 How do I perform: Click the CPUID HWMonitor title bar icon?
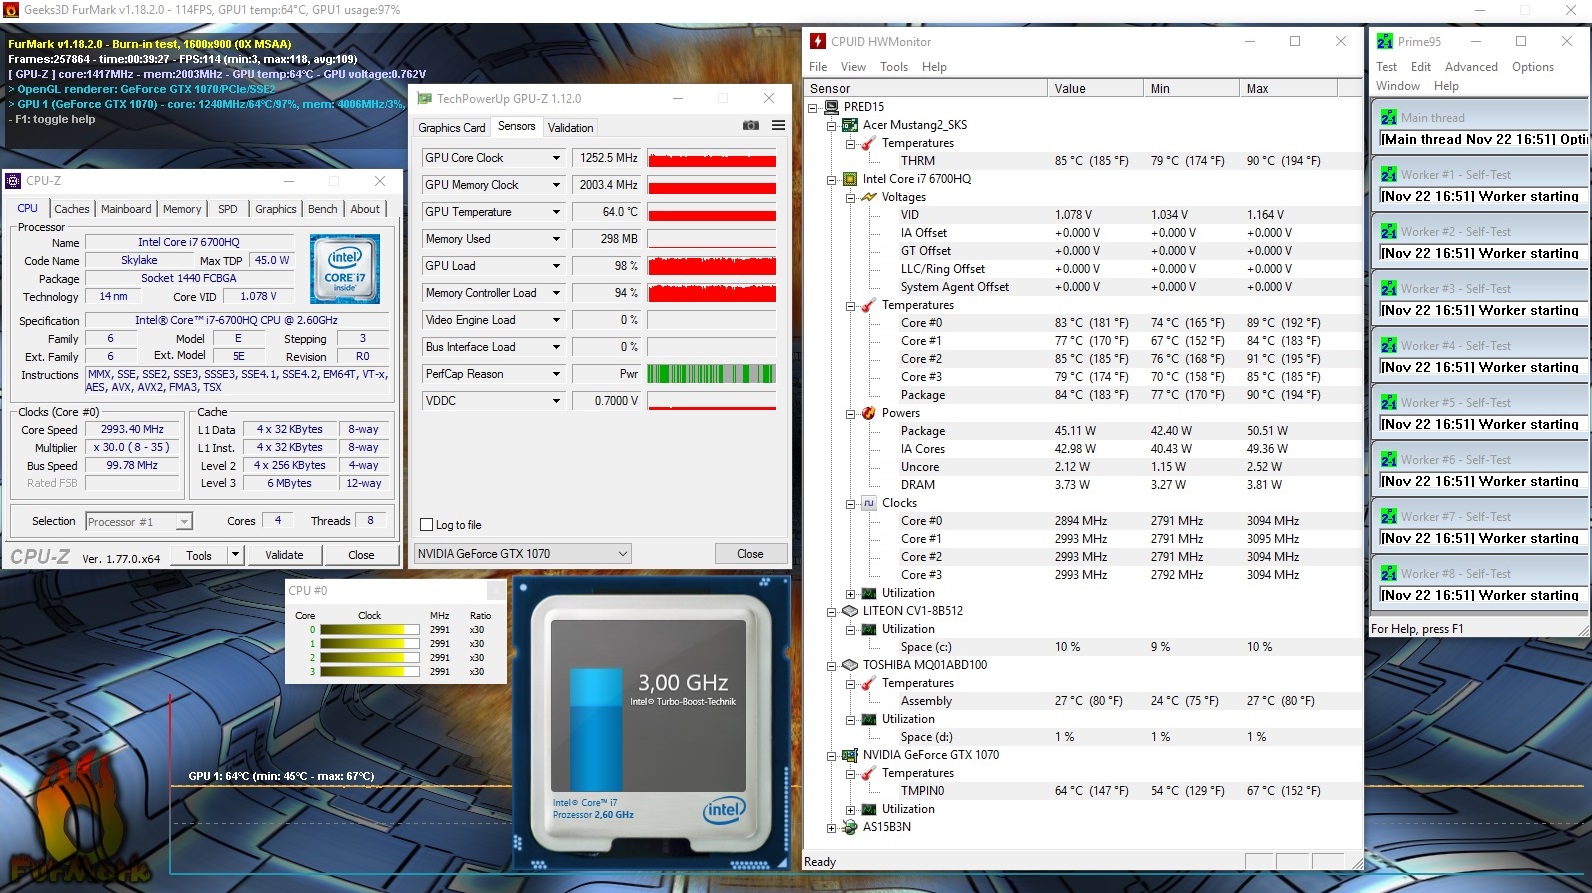tap(818, 42)
